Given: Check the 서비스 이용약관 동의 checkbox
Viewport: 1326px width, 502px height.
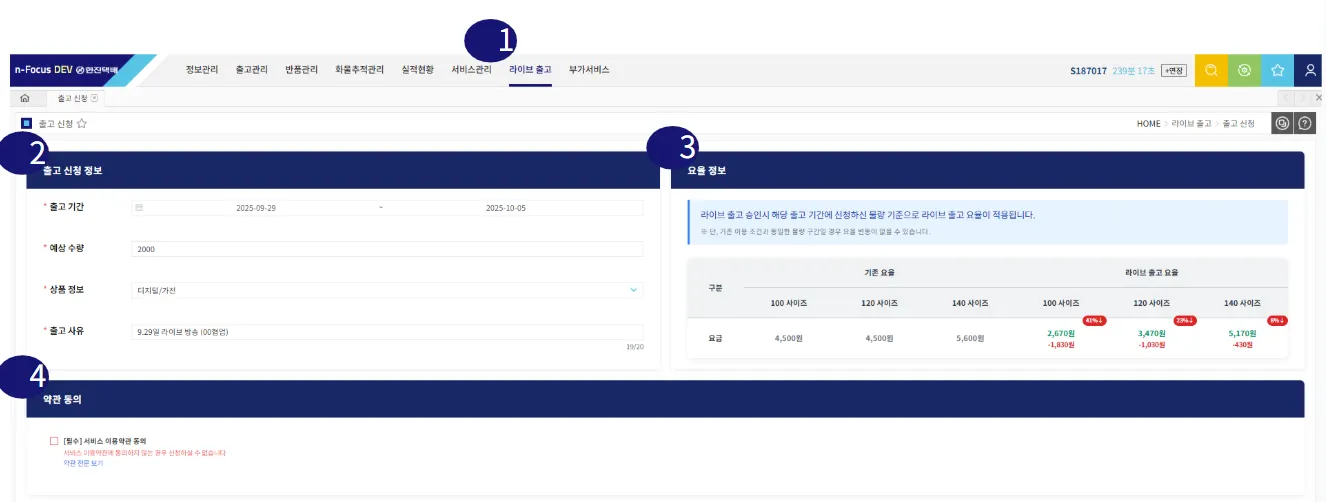Looking at the screenshot, I should coord(54,440).
